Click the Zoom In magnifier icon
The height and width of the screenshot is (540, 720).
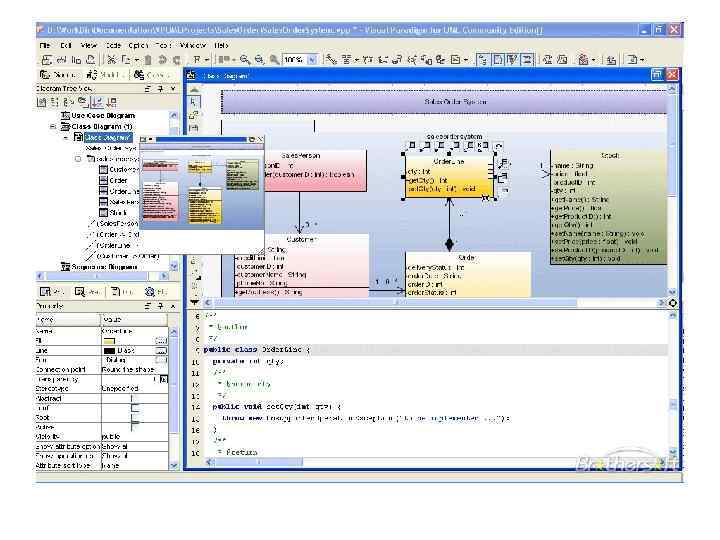coord(245,60)
